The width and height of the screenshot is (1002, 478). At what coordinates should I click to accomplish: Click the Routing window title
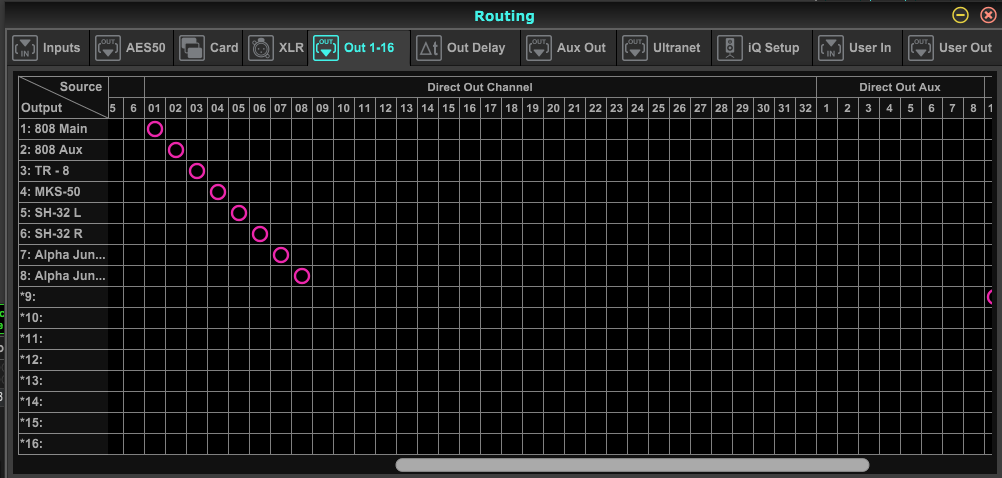tap(504, 16)
